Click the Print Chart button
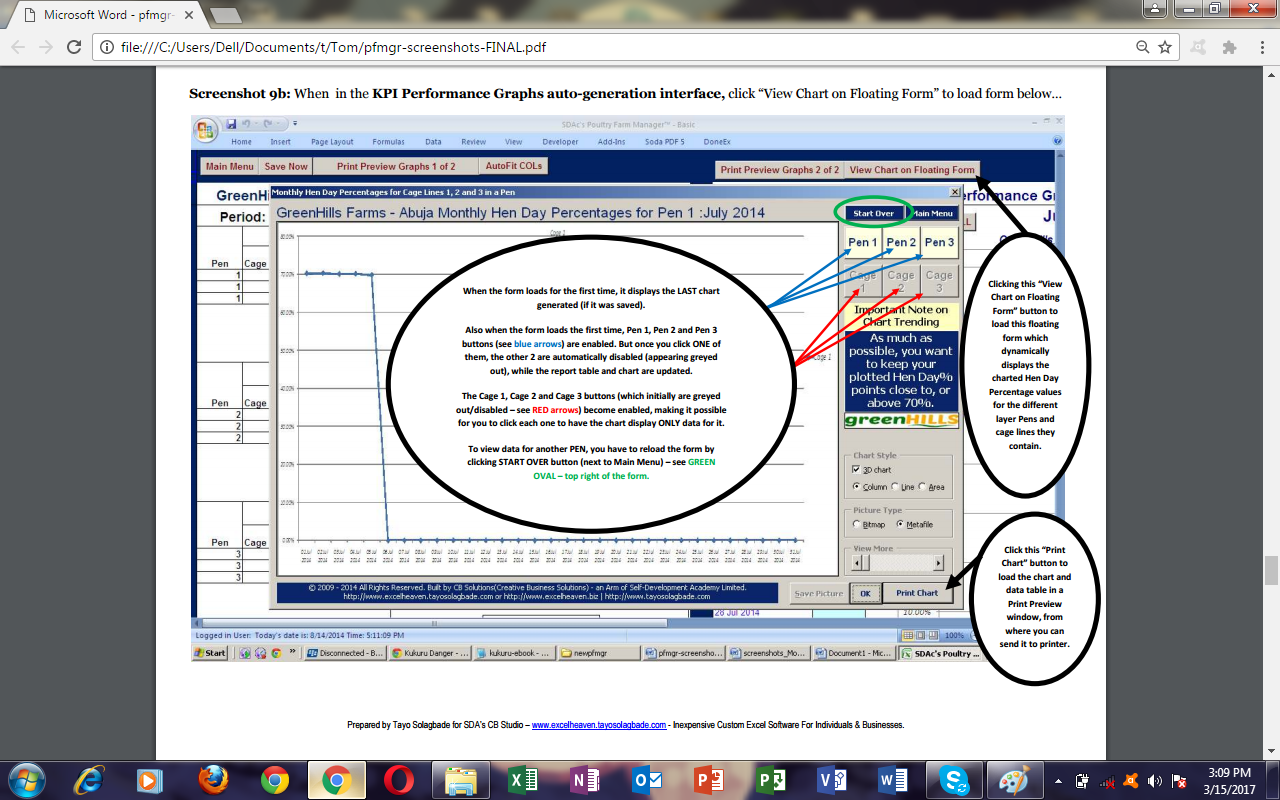 tap(917, 593)
